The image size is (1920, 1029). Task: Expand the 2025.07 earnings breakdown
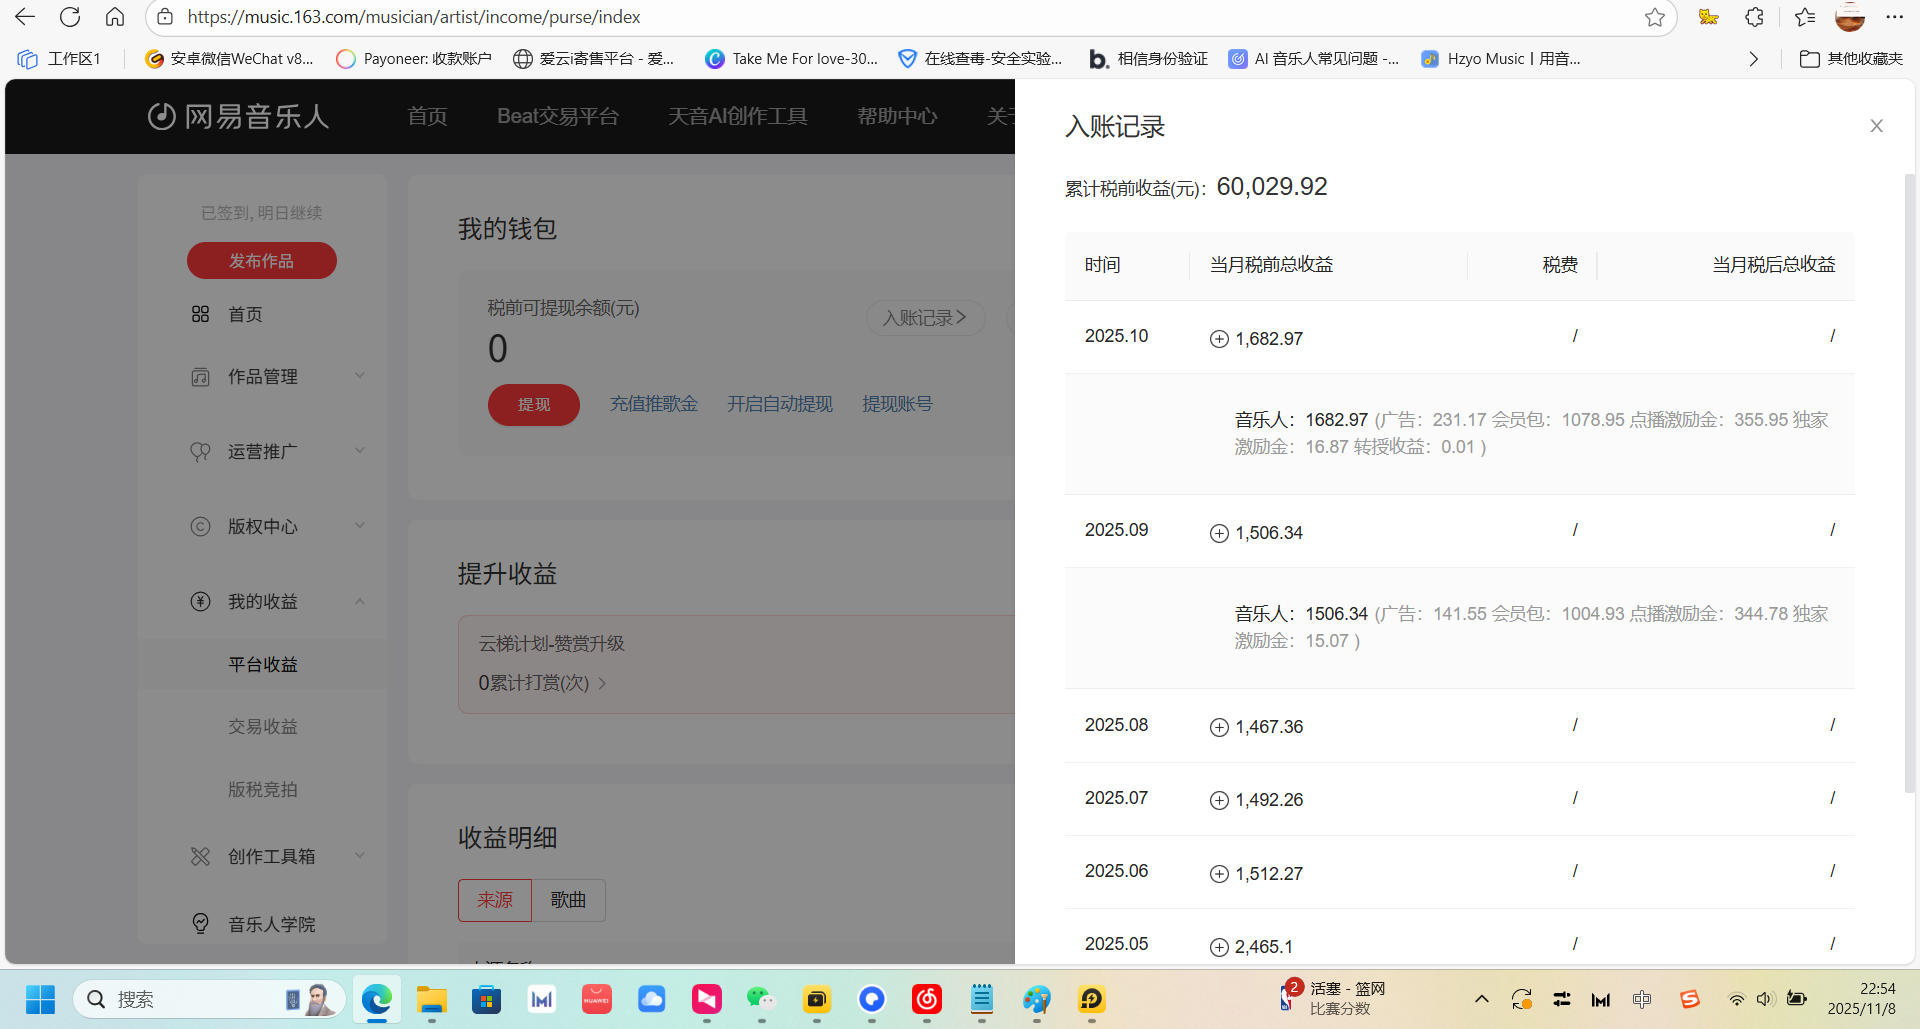point(1218,800)
